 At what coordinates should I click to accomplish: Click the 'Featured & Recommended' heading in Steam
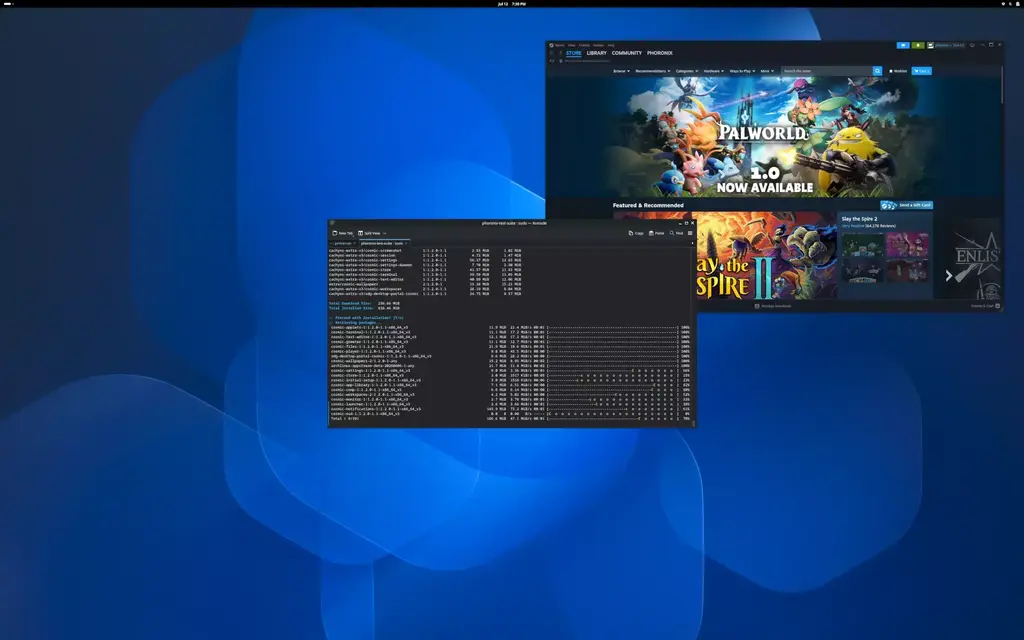[648, 205]
